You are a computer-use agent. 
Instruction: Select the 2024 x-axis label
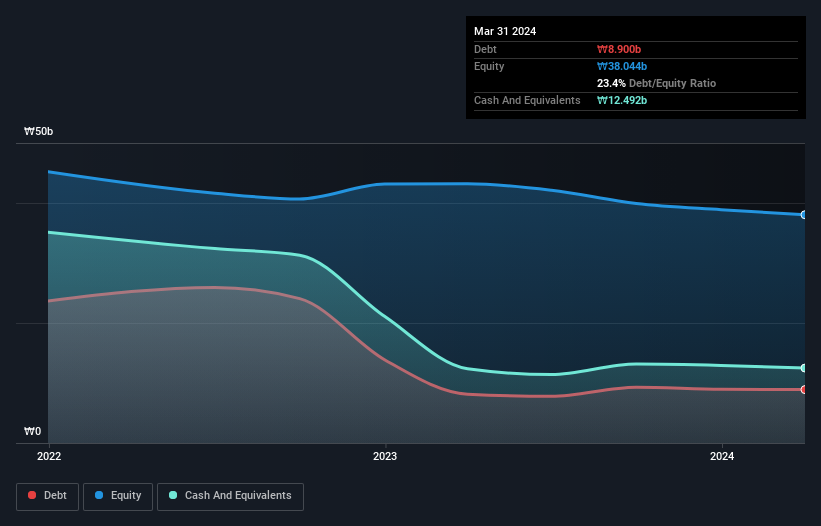(x=722, y=456)
